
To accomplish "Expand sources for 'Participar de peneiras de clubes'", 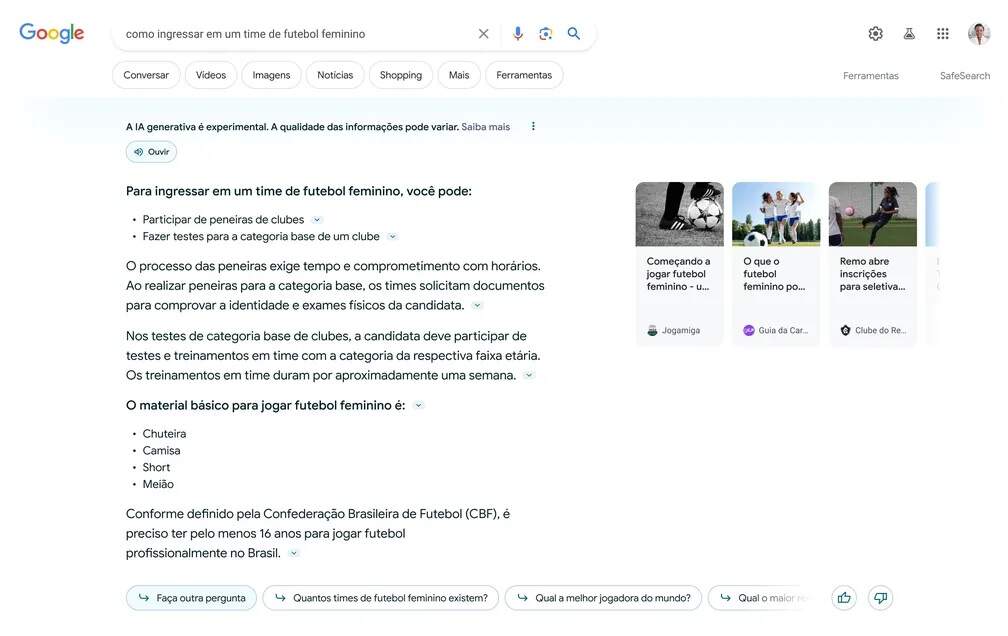I will [x=317, y=220].
